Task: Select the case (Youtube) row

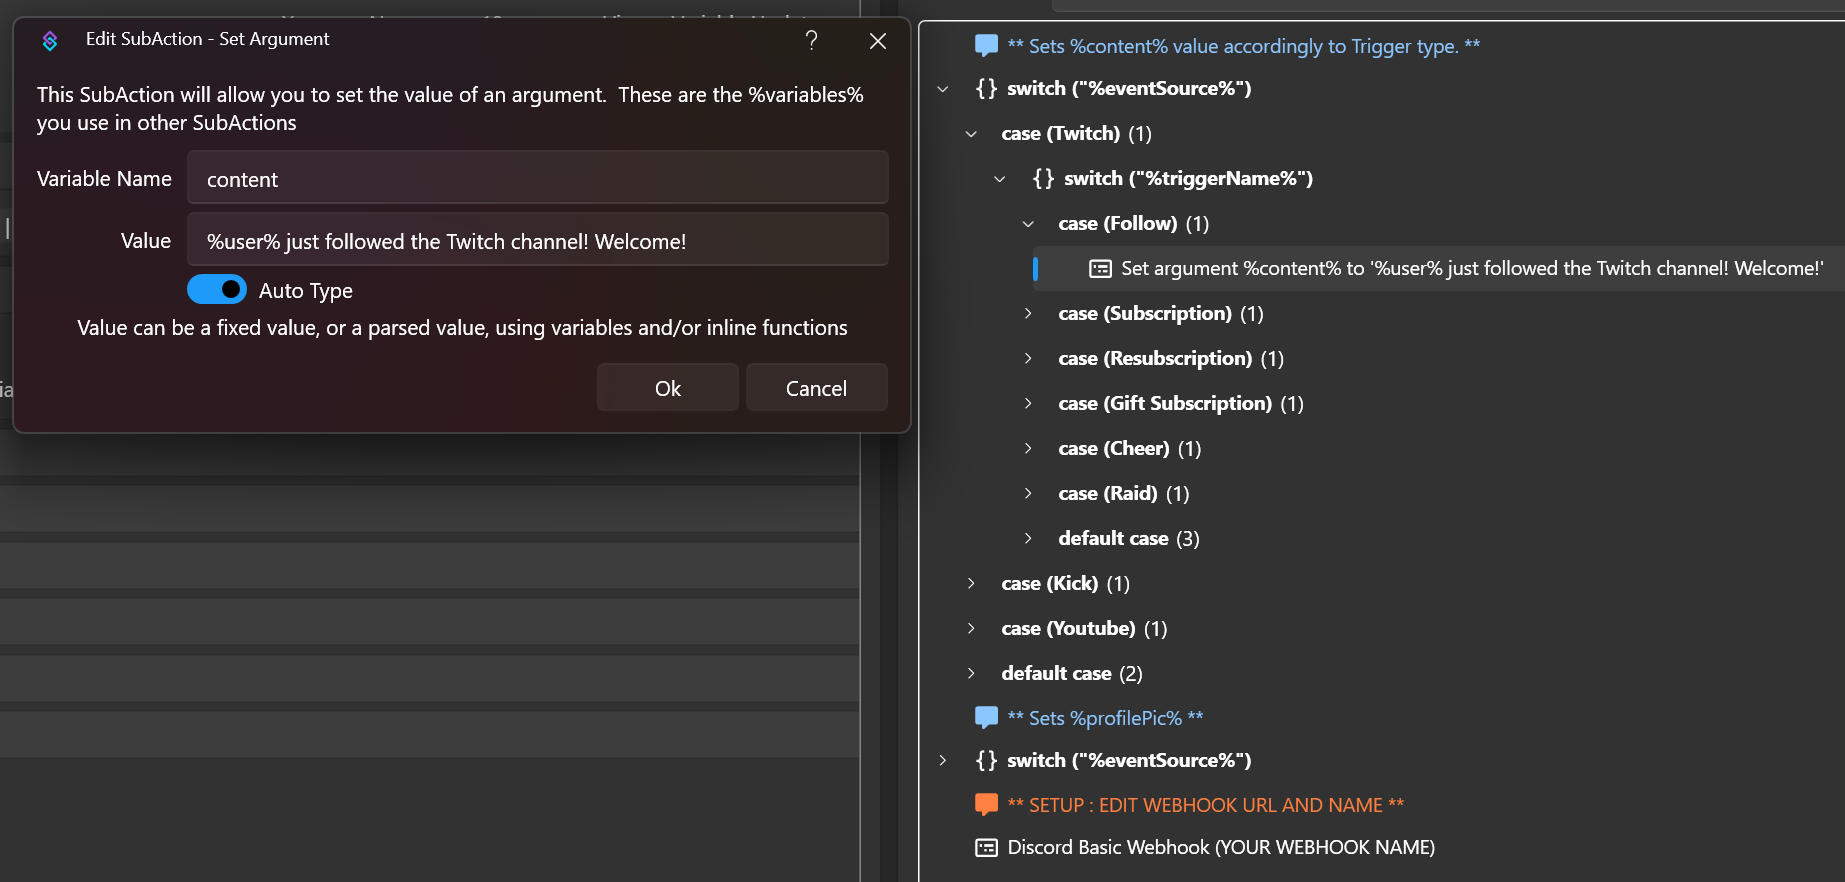Action: (x=1085, y=628)
